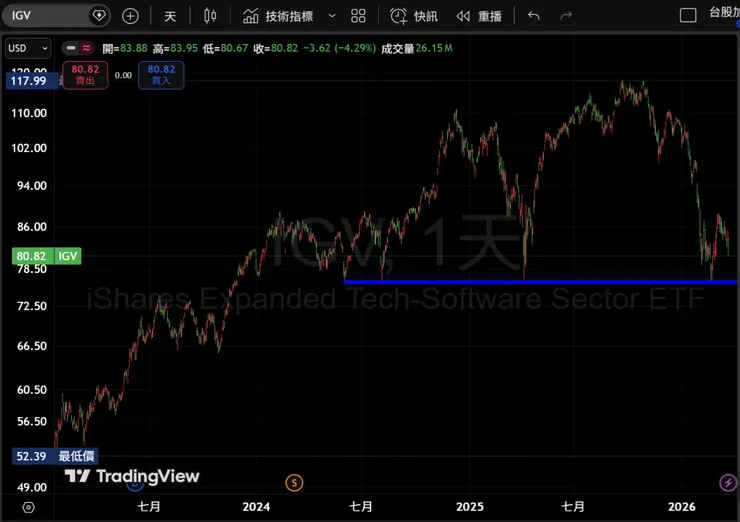The width and height of the screenshot is (740, 522).
Task: Click the green 80.82 IGV price label
Action: pyautogui.click(x=46, y=256)
